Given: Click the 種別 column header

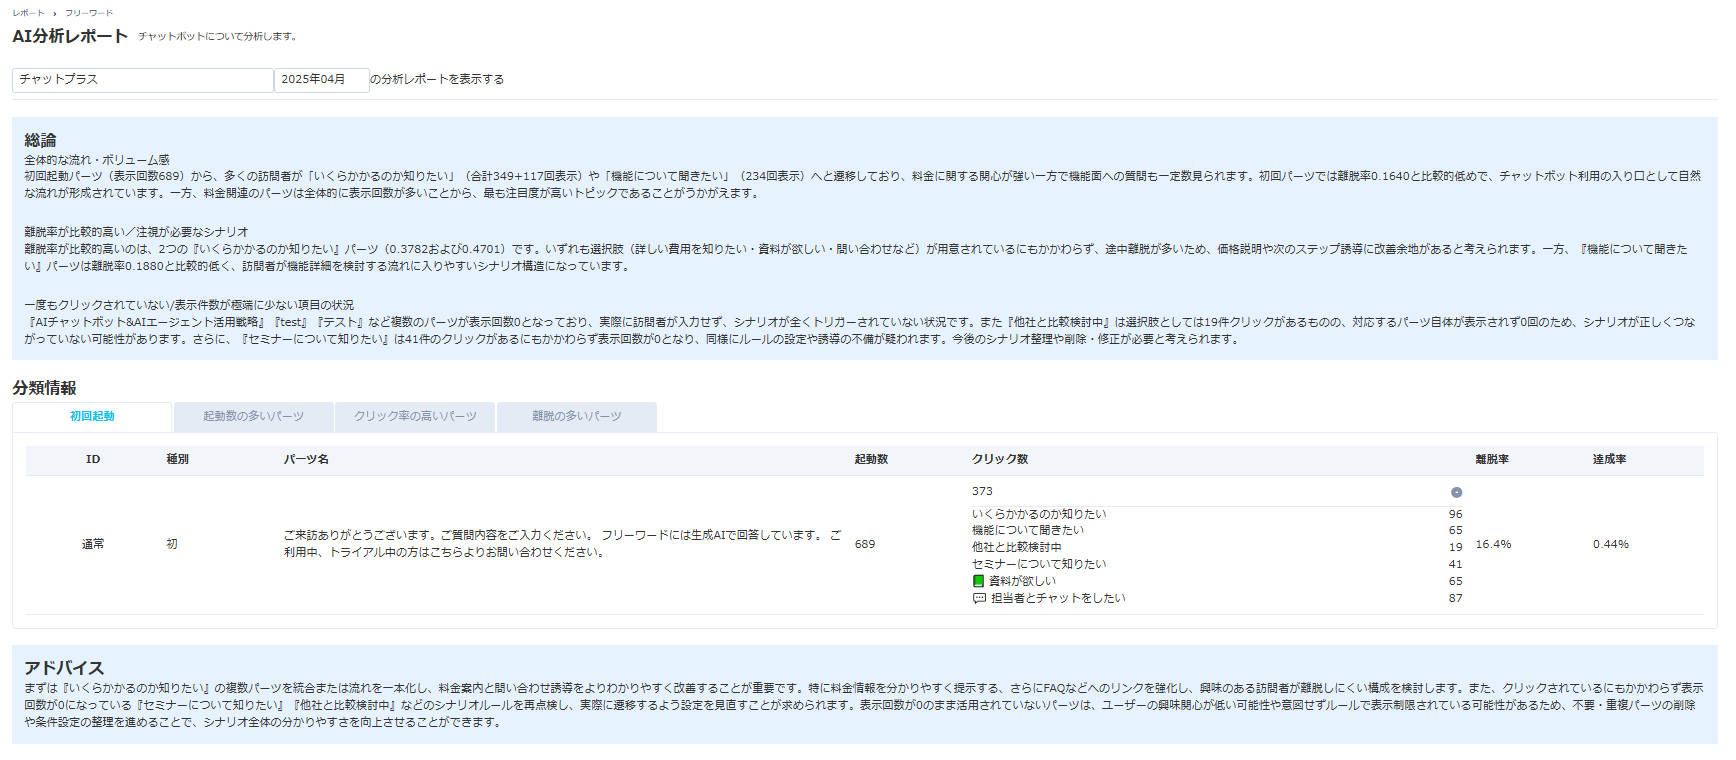Looking at the screenshot, I should [177, 460].
